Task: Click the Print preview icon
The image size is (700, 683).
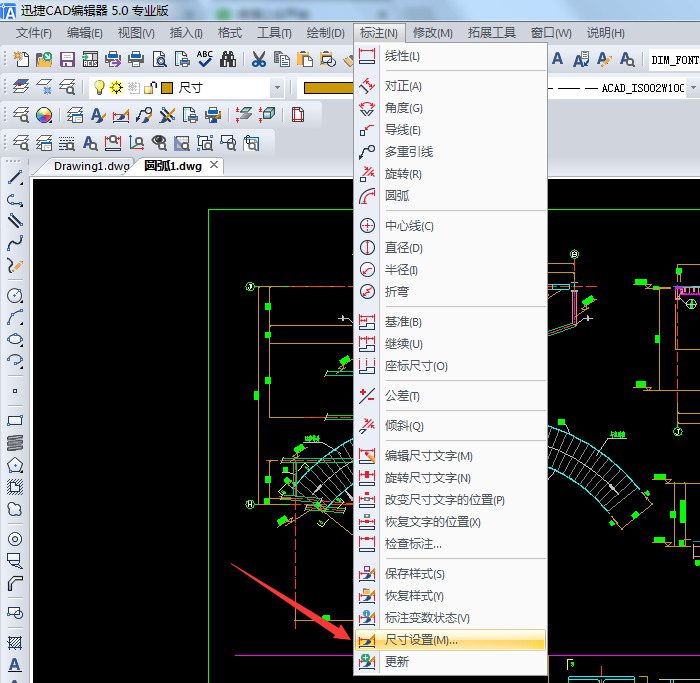Action: pyautogui.click(x=159, y=59)
